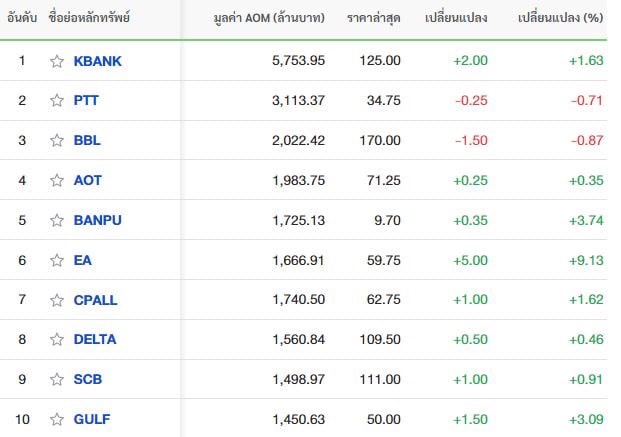Open the PTT stock link
Viewport: 621px width, 437px height.
tap(86, 101)
